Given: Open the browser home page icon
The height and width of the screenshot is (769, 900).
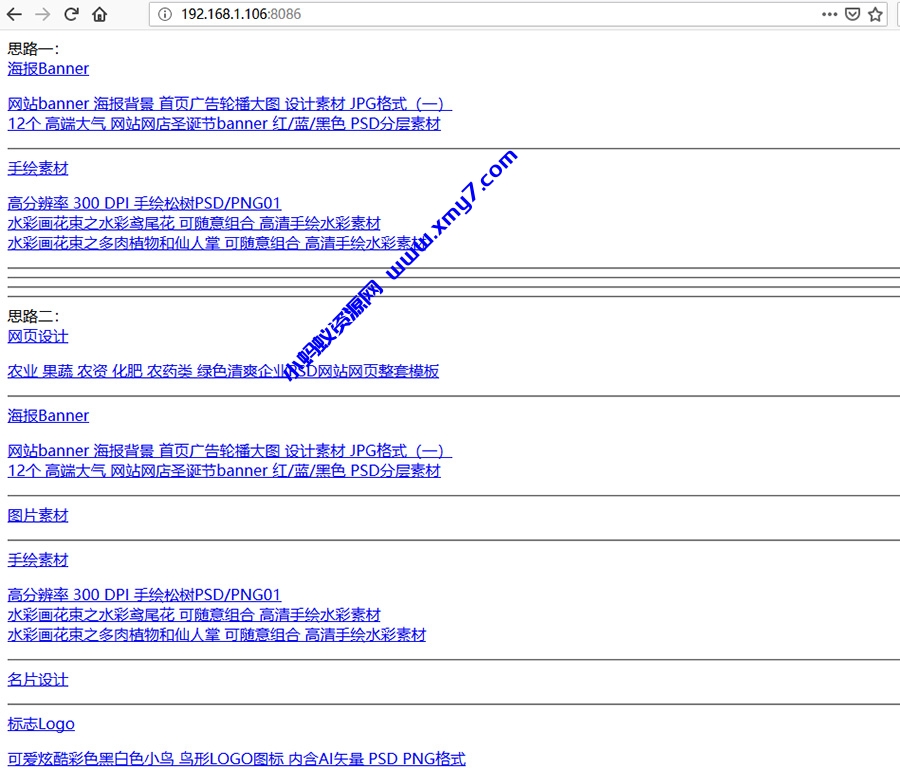Looking at the screenshot, I should (x=99, y=14).
